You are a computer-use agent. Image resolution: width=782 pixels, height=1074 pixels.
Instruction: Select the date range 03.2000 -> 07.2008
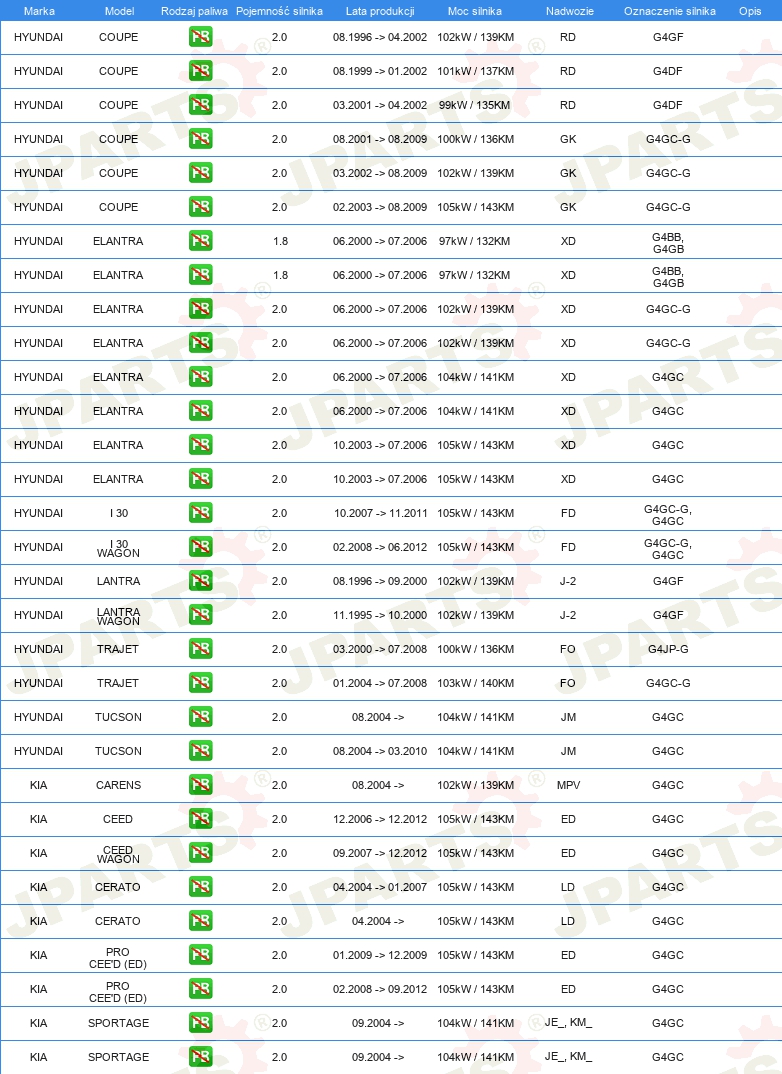point(380,649)
